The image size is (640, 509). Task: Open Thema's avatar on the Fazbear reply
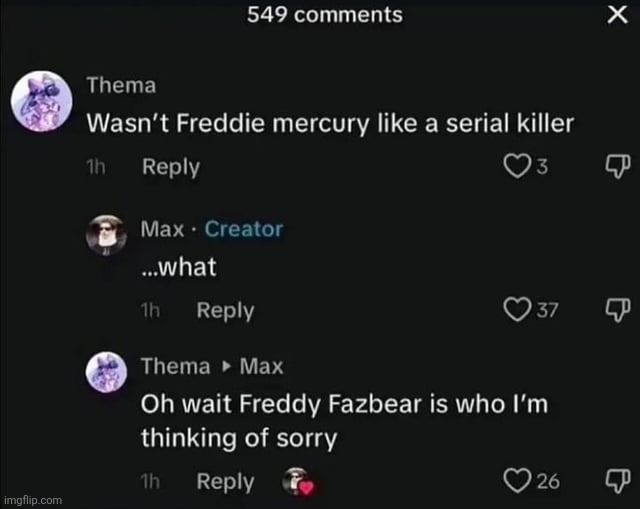[107, 373]
